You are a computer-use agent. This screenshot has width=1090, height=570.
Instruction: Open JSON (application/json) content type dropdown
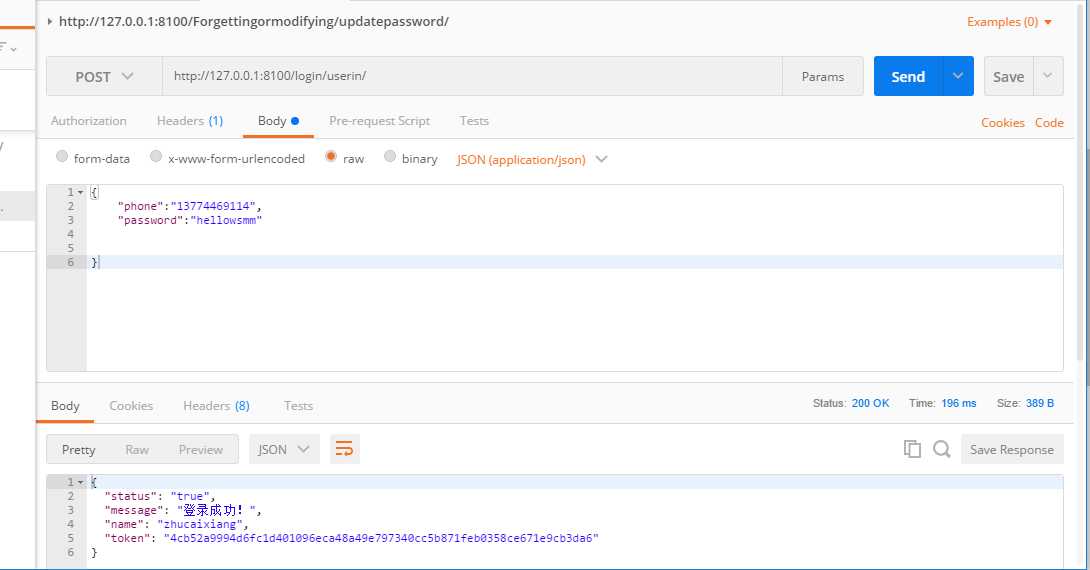point(532,159)
